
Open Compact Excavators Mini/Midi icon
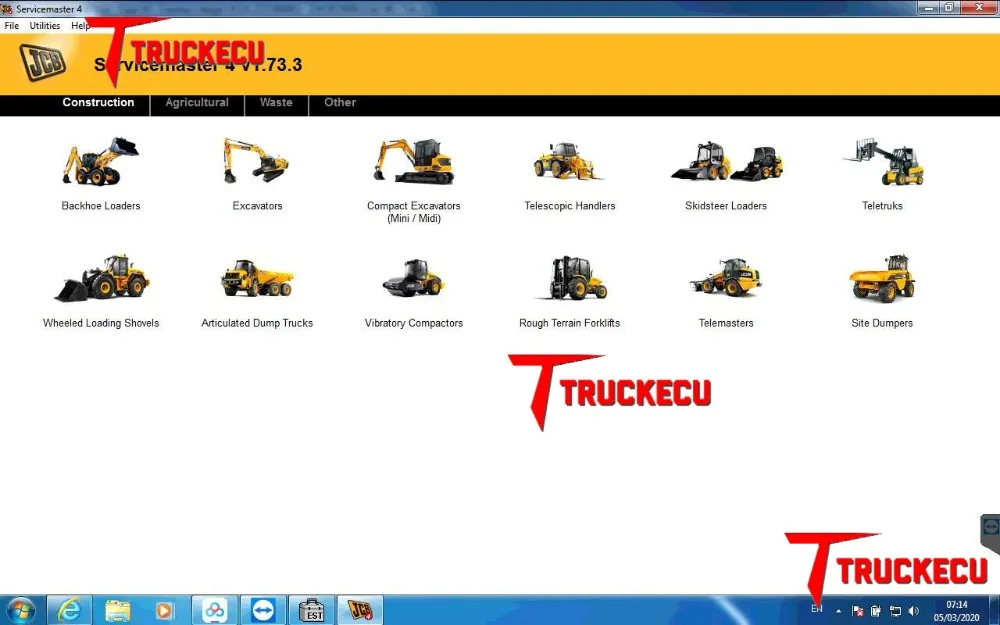pyautogui.click(x=413, y=161)
